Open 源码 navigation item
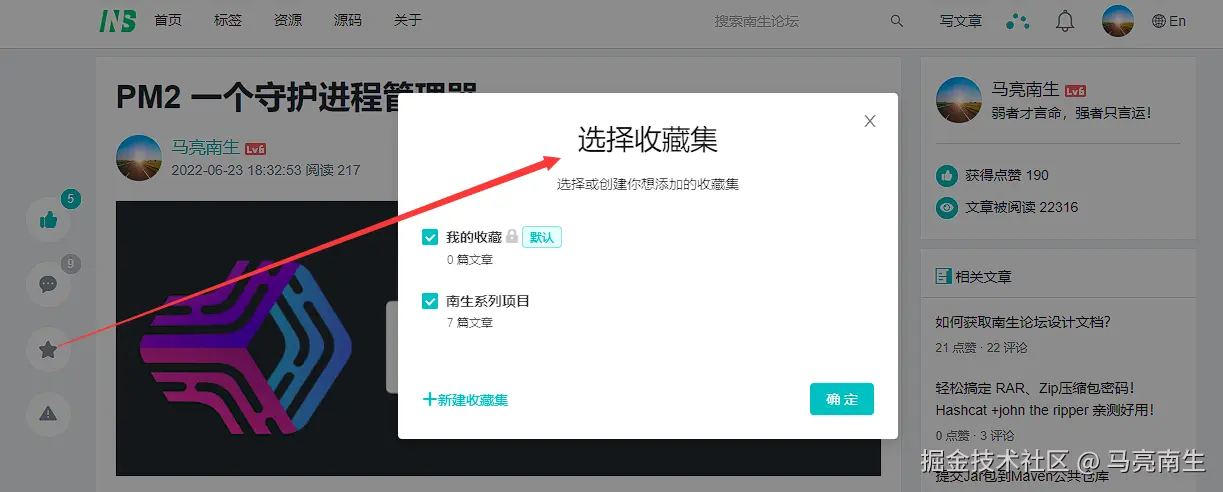 point(348,21)
